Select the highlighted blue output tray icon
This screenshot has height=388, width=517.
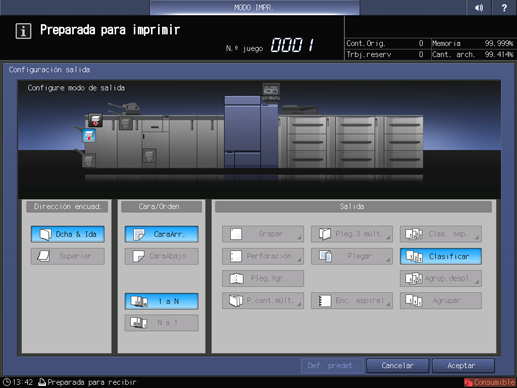[x=89, y=136]
